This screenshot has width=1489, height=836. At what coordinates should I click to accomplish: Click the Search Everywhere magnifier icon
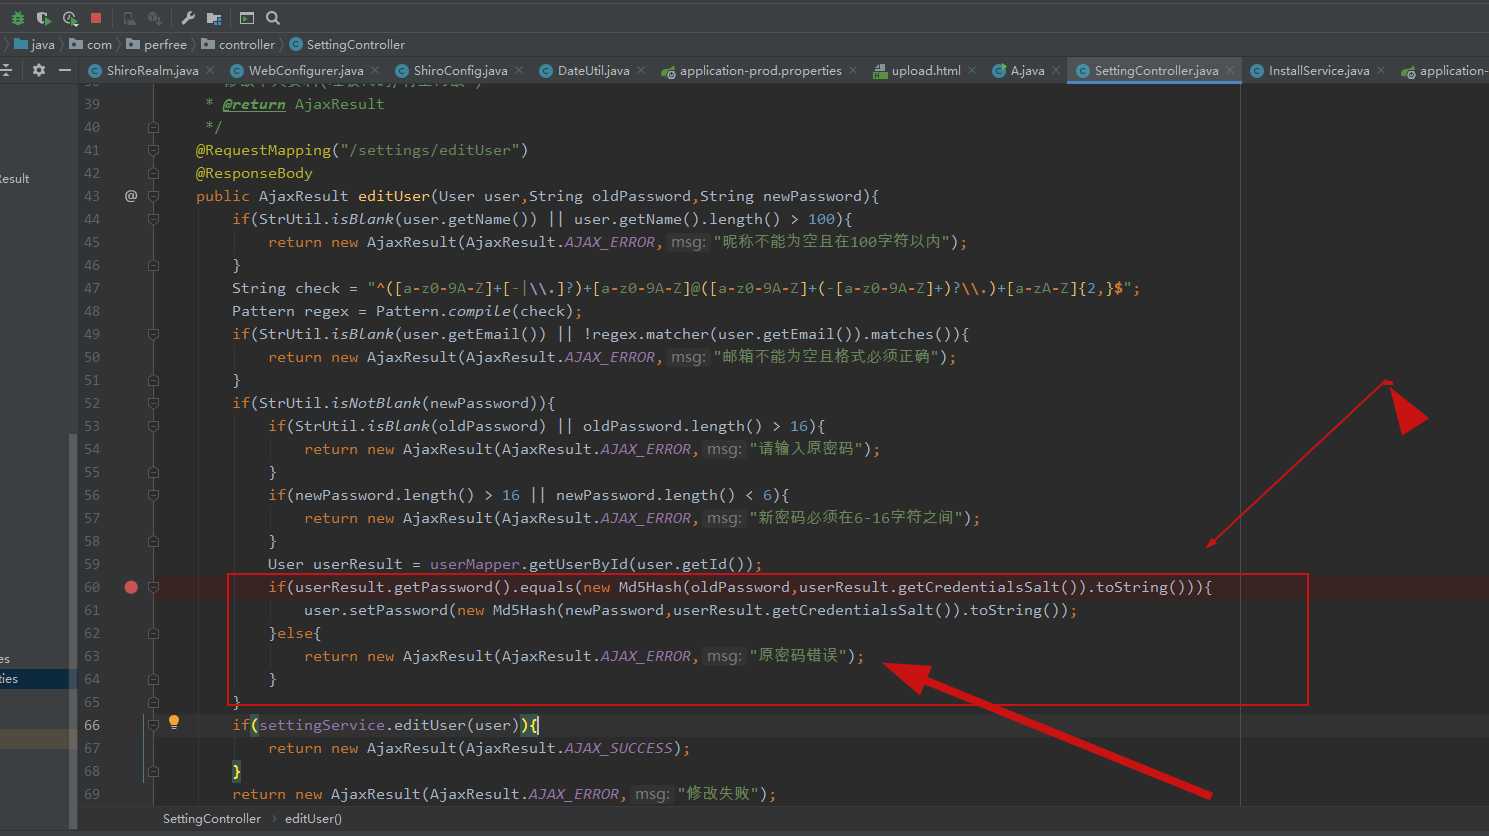(273, 18)
